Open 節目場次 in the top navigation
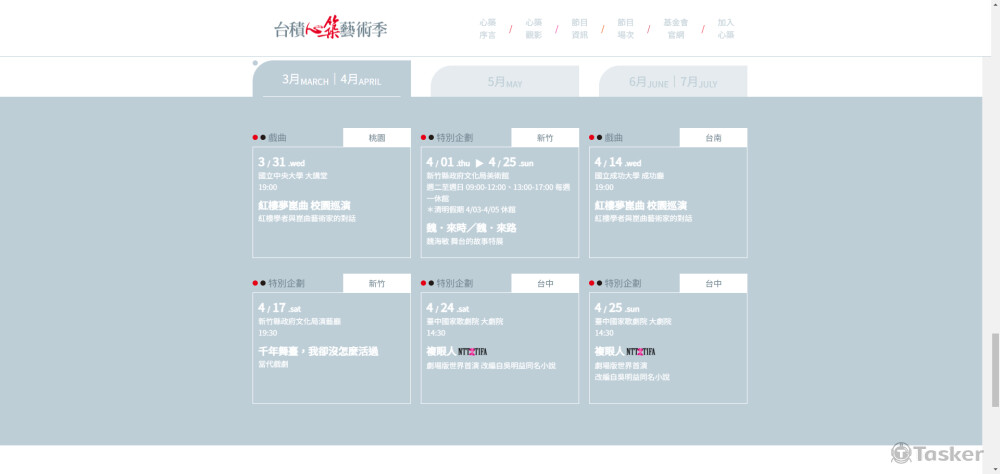 [625, 28]
